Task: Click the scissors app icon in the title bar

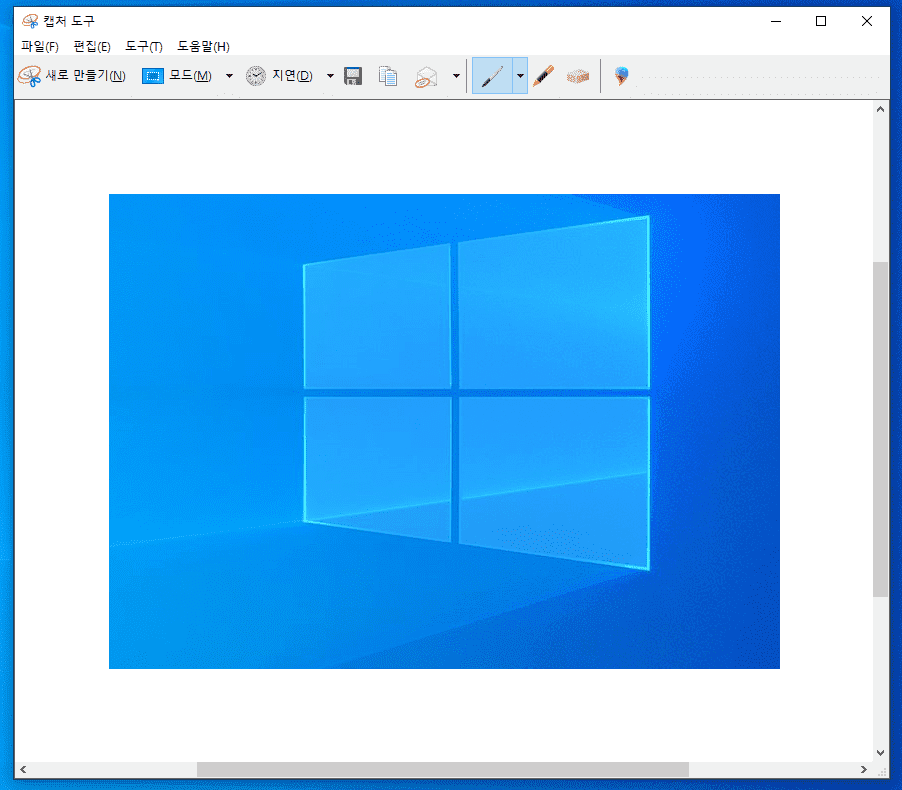Action: coord(30,21)
